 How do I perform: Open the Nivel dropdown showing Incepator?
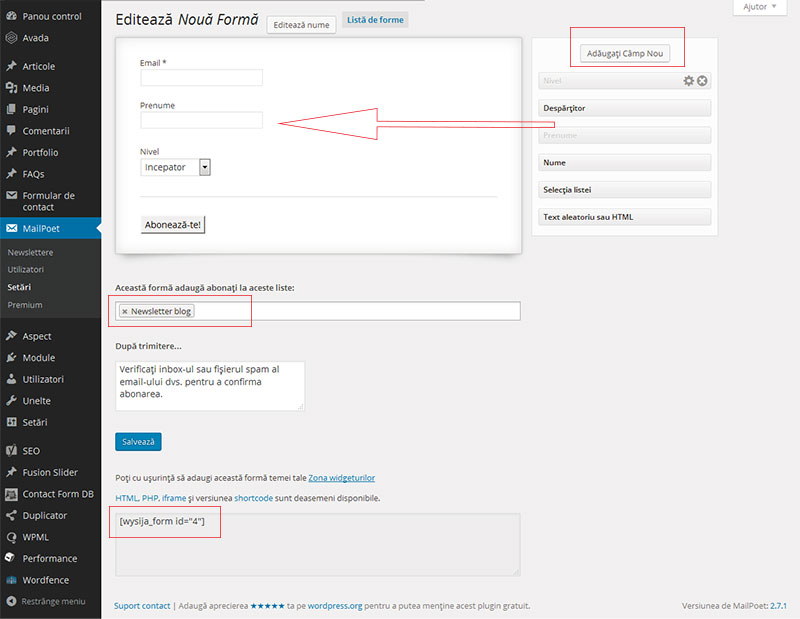[176, 168]
